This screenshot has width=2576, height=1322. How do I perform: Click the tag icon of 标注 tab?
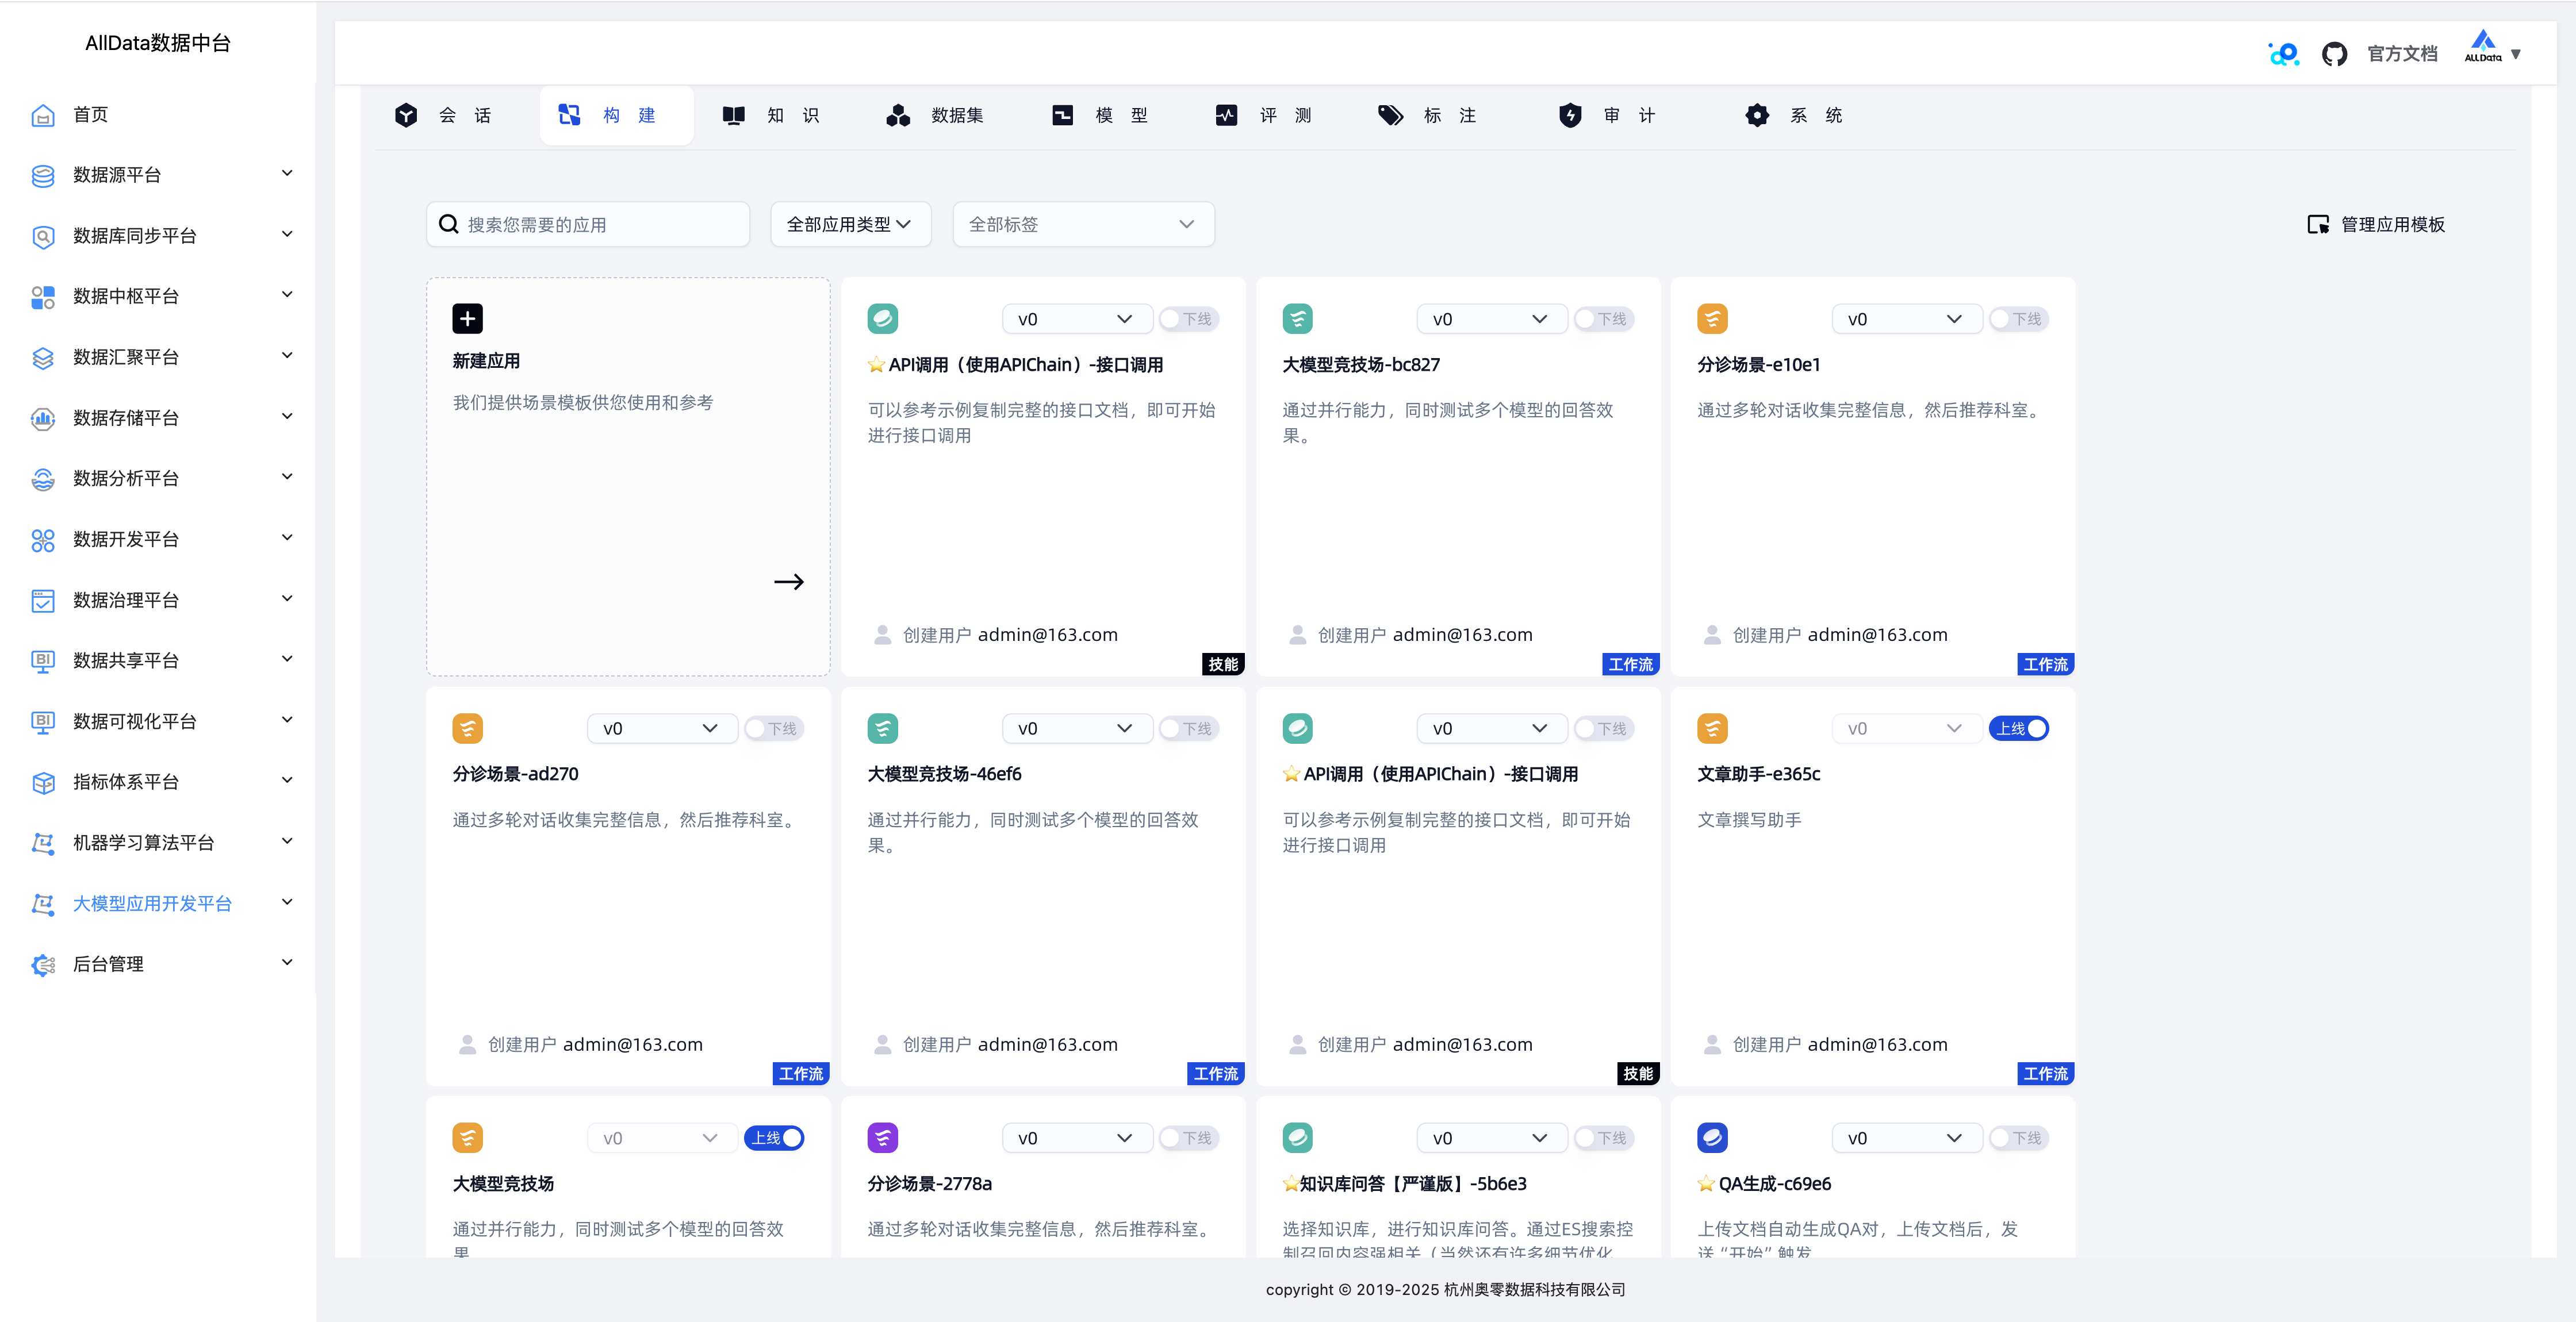click(x=1390, y=115)
